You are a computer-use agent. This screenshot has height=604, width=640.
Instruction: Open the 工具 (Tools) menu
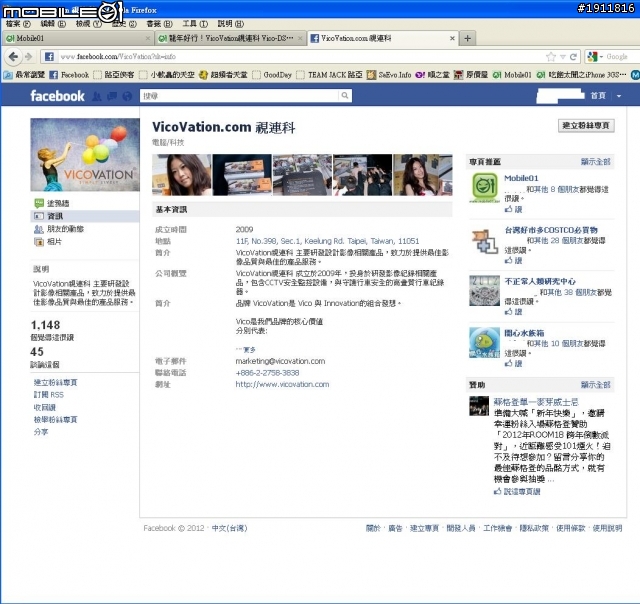pyautogui.click(x=195, y=24)
